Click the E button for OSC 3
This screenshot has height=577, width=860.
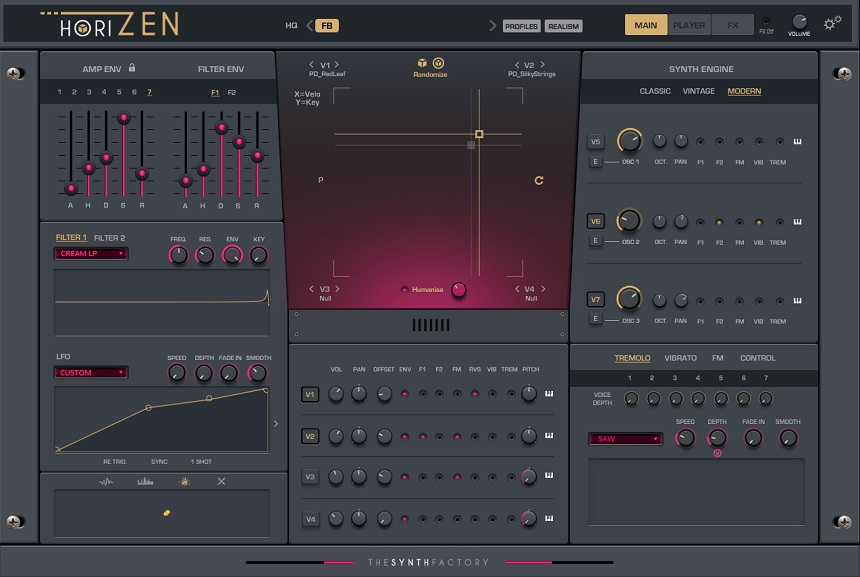tap(595, 319)
